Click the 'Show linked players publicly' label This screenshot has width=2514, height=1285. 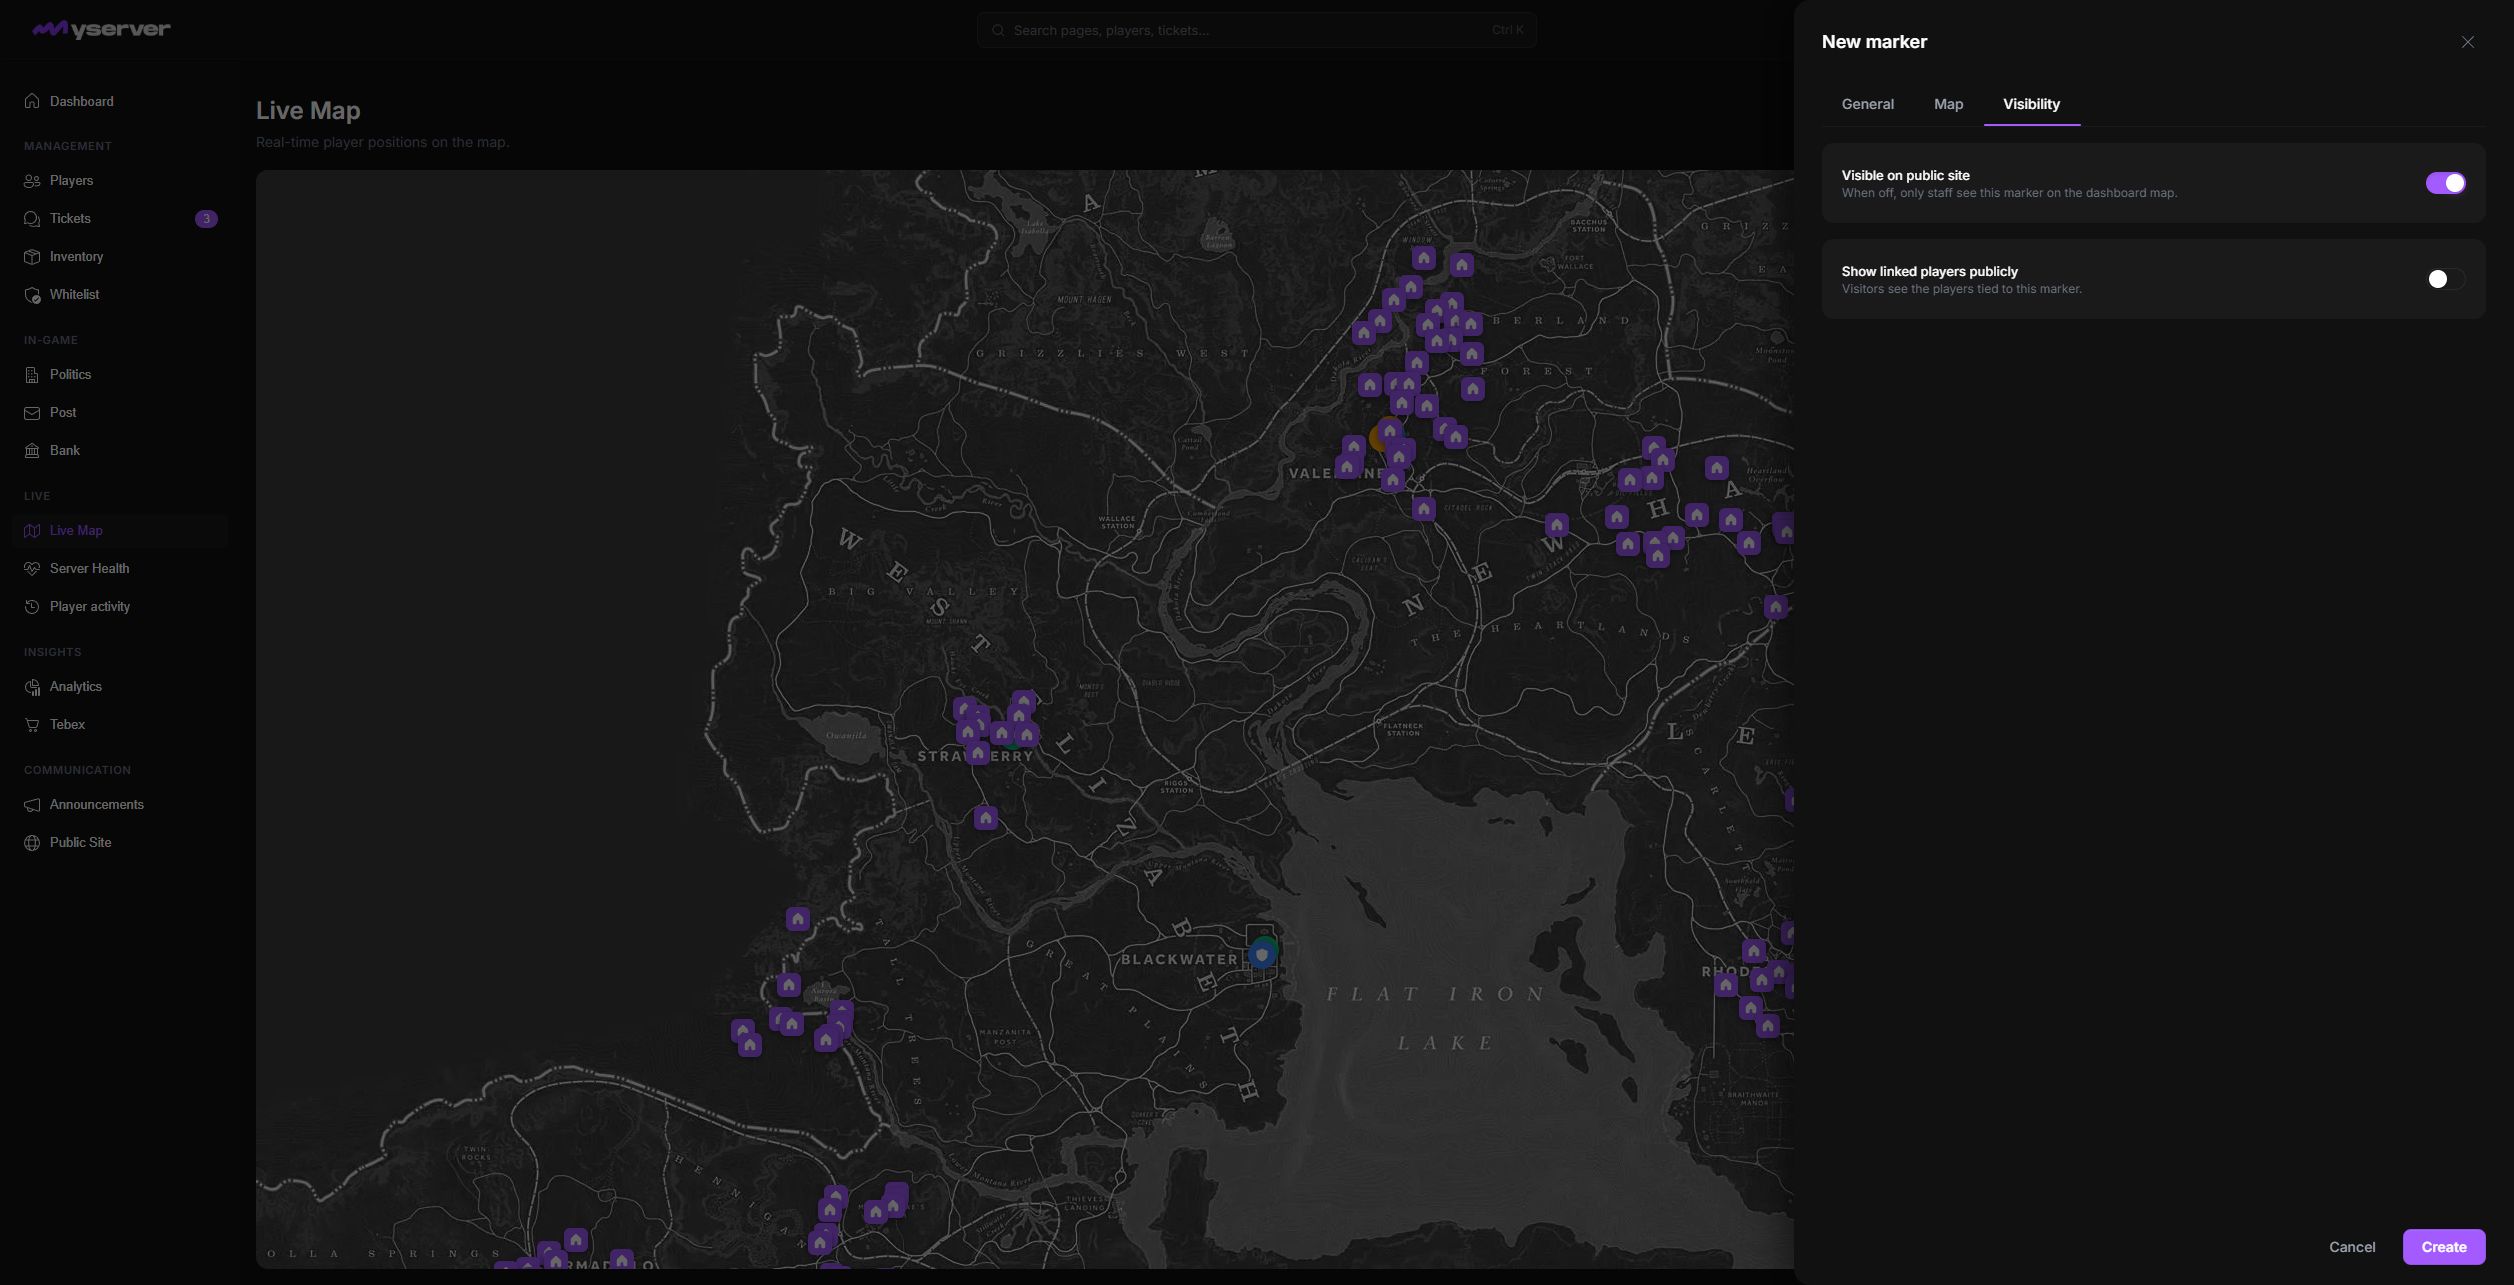pos(1929,271)
